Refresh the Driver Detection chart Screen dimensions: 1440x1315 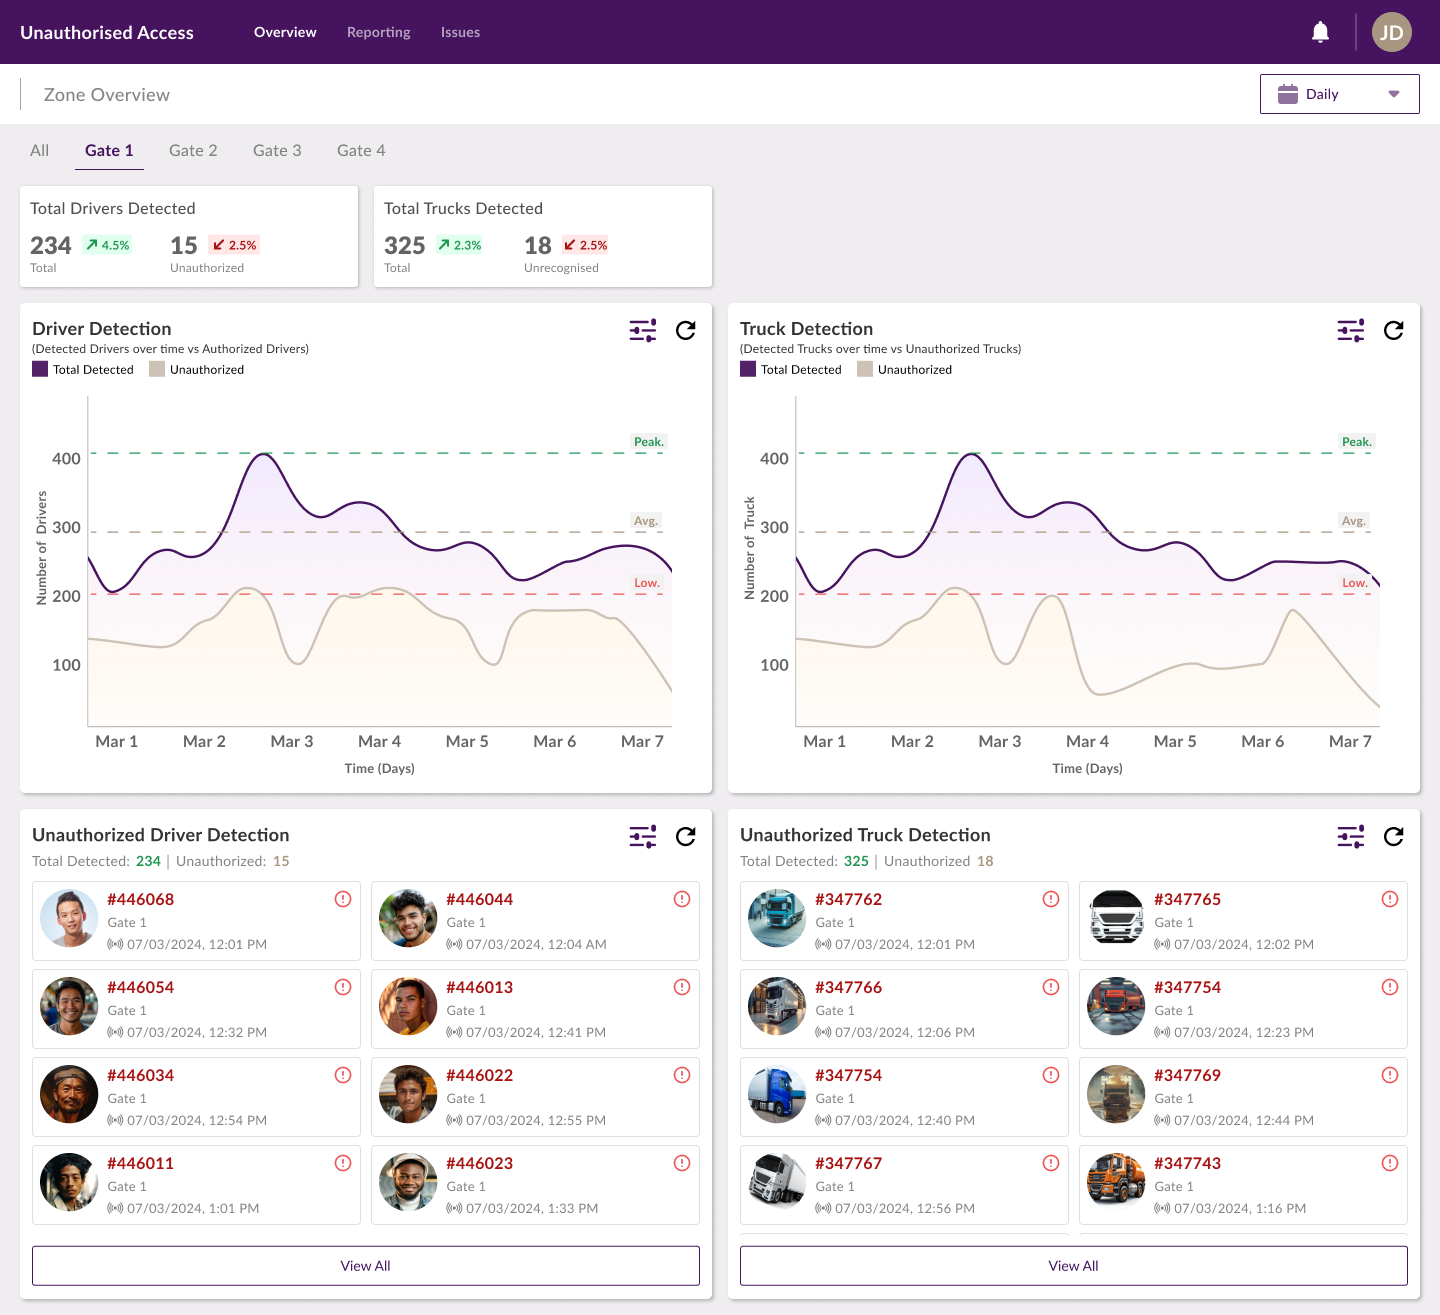click(x=685, y=331)
